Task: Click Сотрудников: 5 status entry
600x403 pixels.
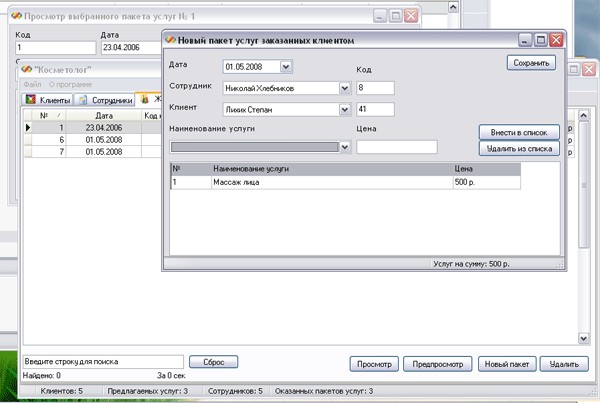Action: 235,391
